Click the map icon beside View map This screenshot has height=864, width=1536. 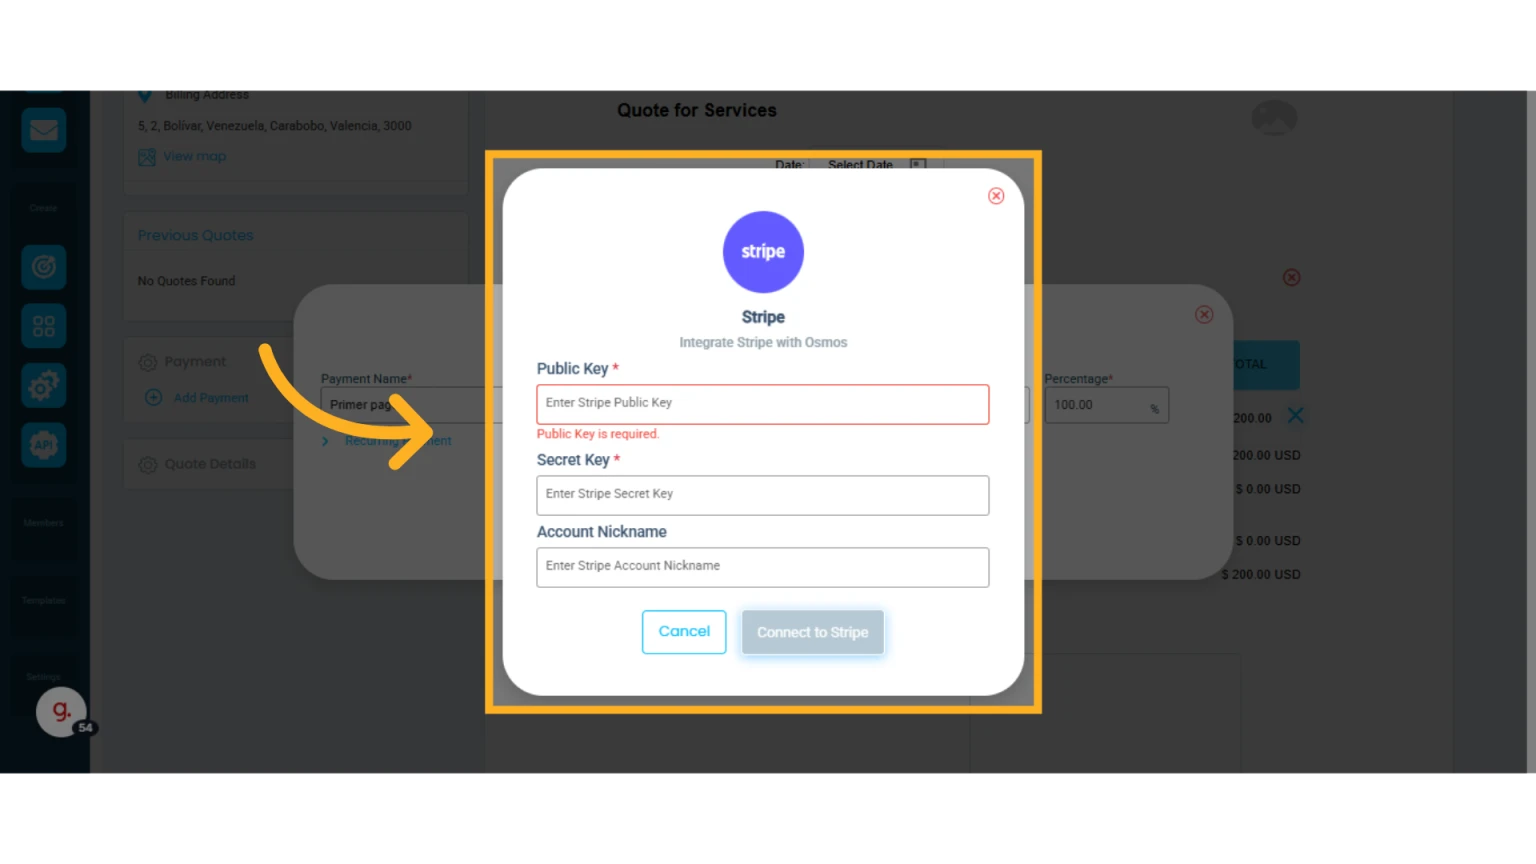(x=147, y=157)
